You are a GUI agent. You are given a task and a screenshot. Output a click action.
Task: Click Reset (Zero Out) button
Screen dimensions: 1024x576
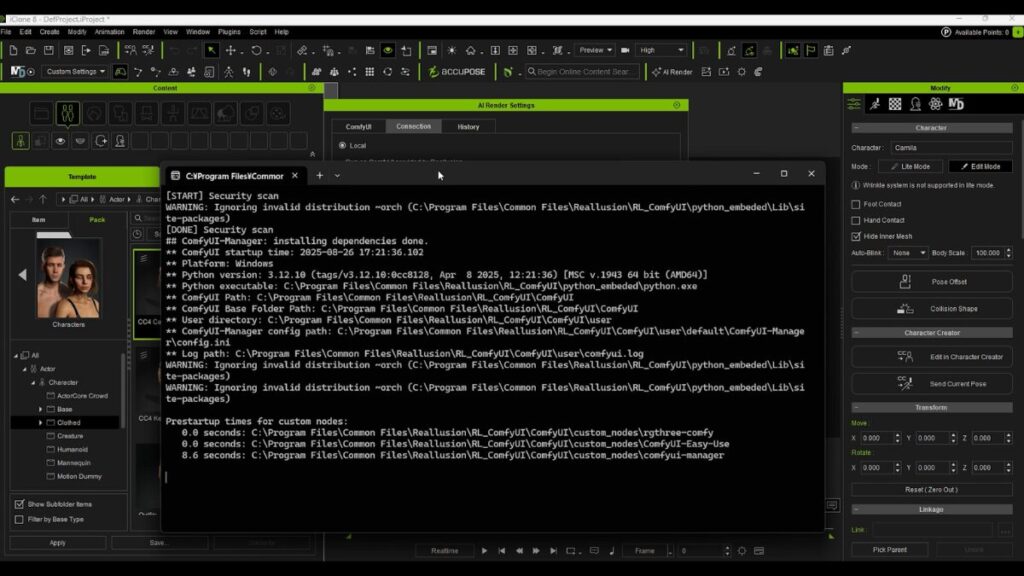click(931, 490)
